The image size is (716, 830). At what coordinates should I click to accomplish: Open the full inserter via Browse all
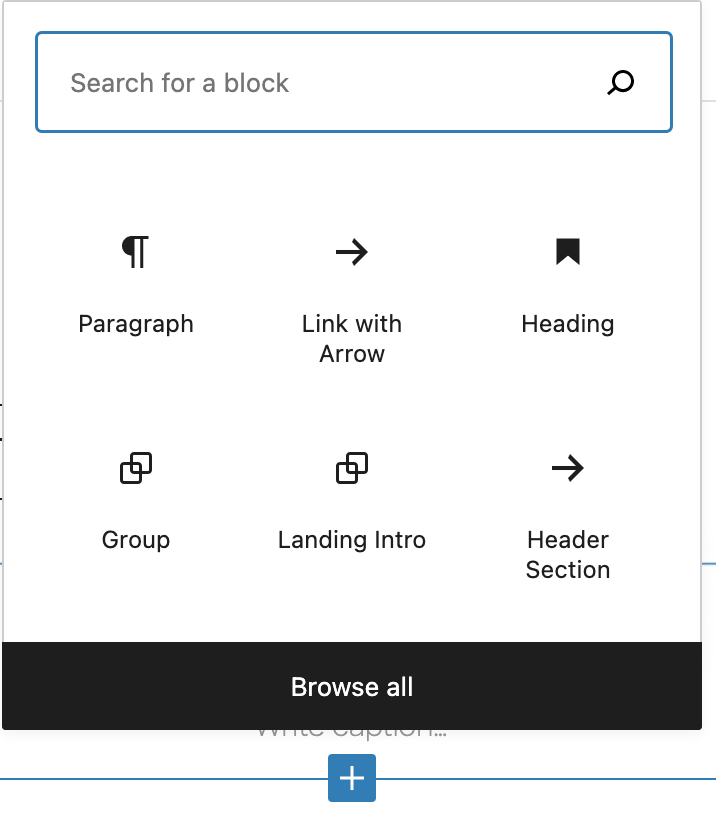pos(352,687)
